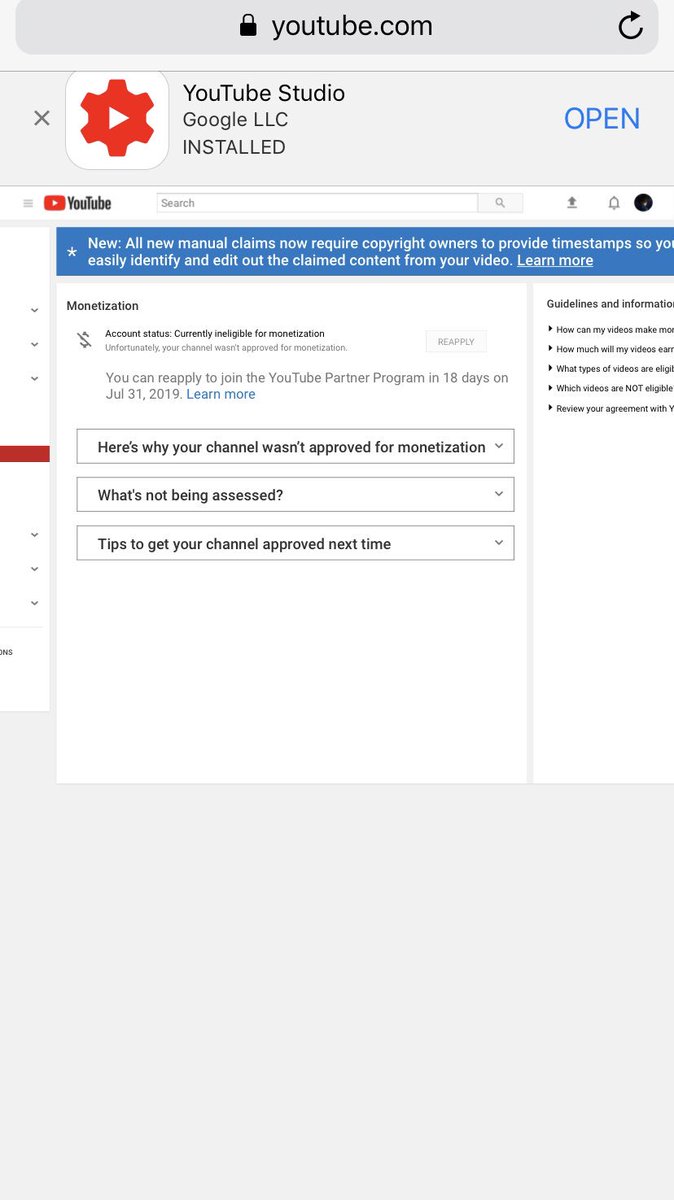Open Which videos are NOT eligible
The height and width of the screenshot is (1200, 674).
pyautogui.click(x=614, y=388)
